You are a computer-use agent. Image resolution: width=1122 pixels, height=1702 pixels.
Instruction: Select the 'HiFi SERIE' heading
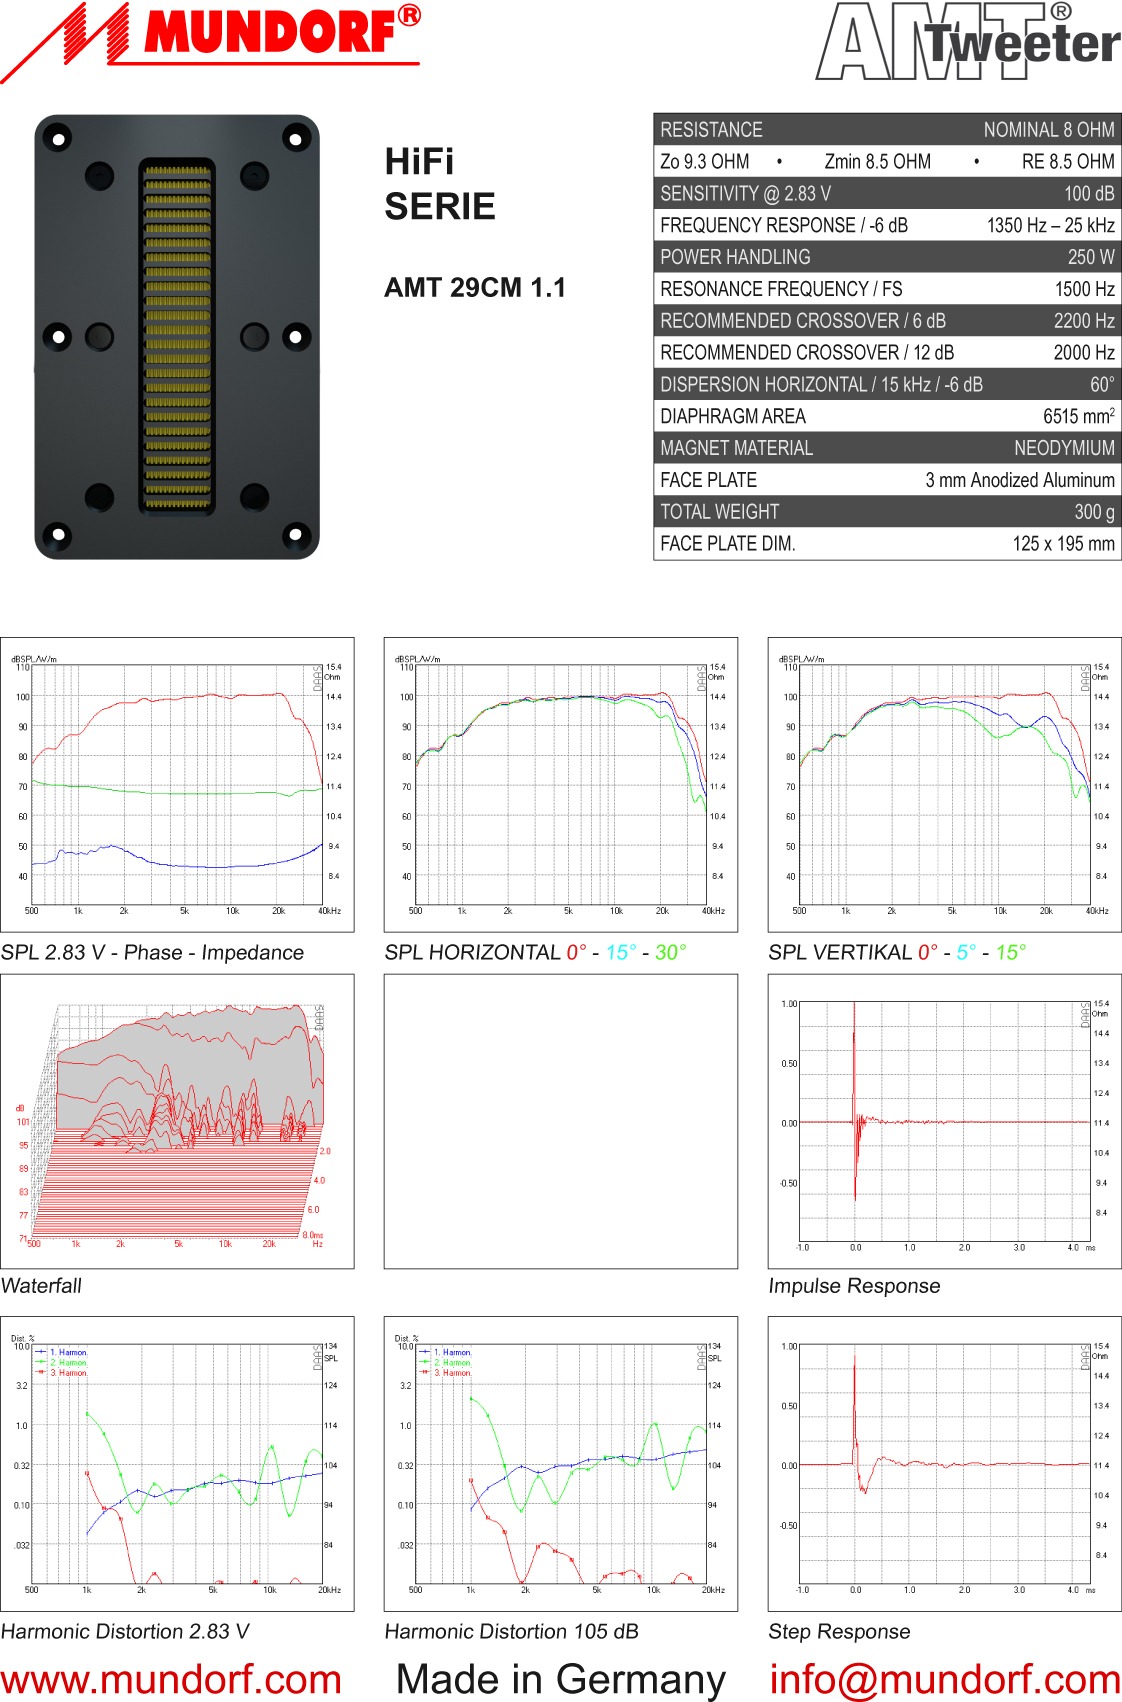point(440,184)
